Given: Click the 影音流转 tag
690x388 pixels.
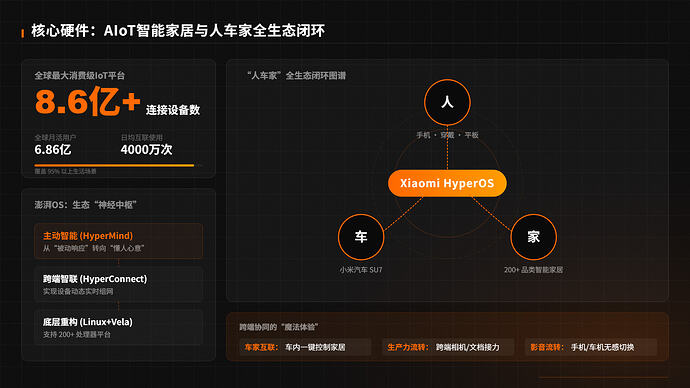Looking at the screenshot, I should point(591,347).
